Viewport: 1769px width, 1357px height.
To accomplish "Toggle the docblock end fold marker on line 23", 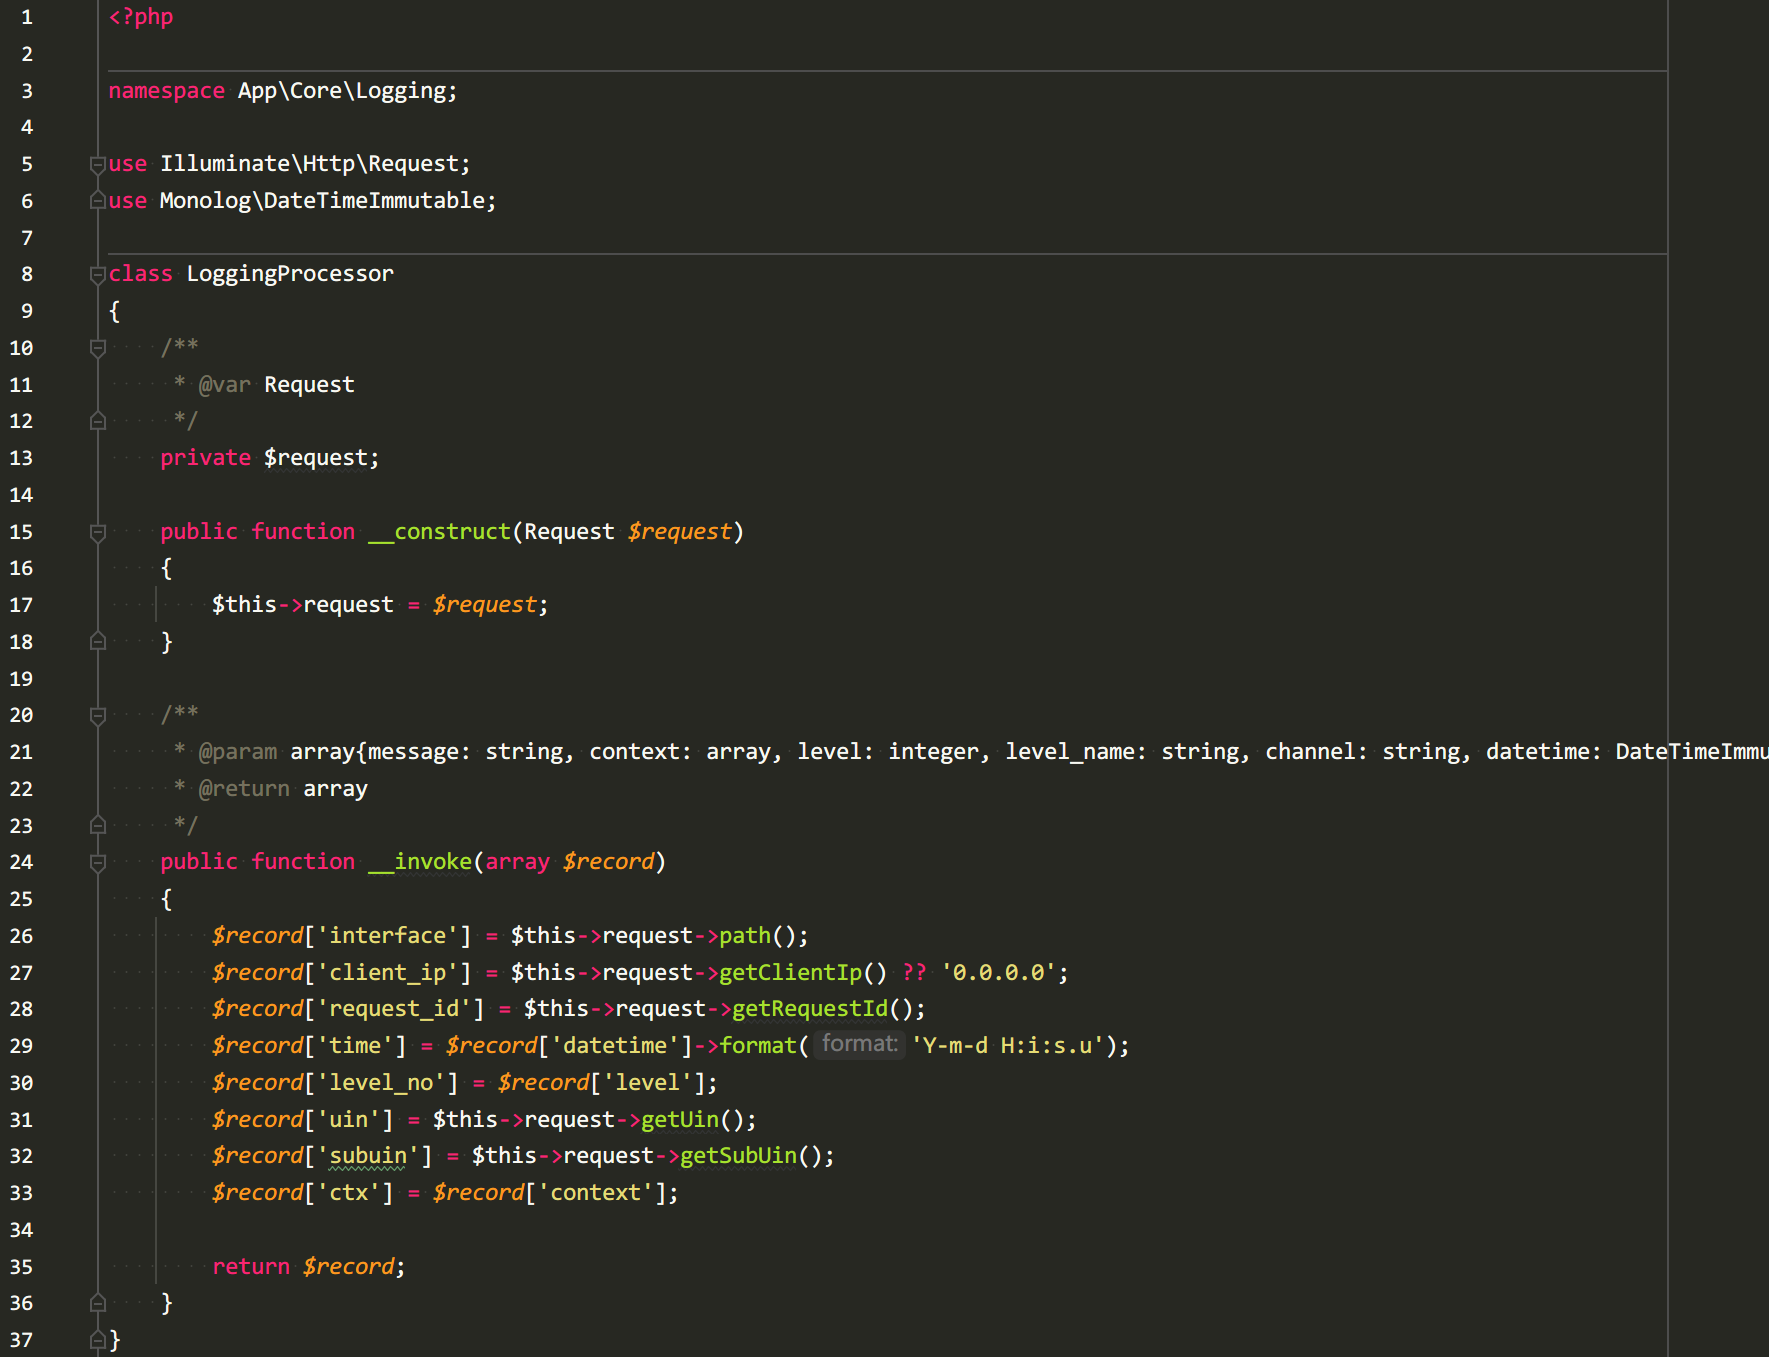I will (98, 826).
